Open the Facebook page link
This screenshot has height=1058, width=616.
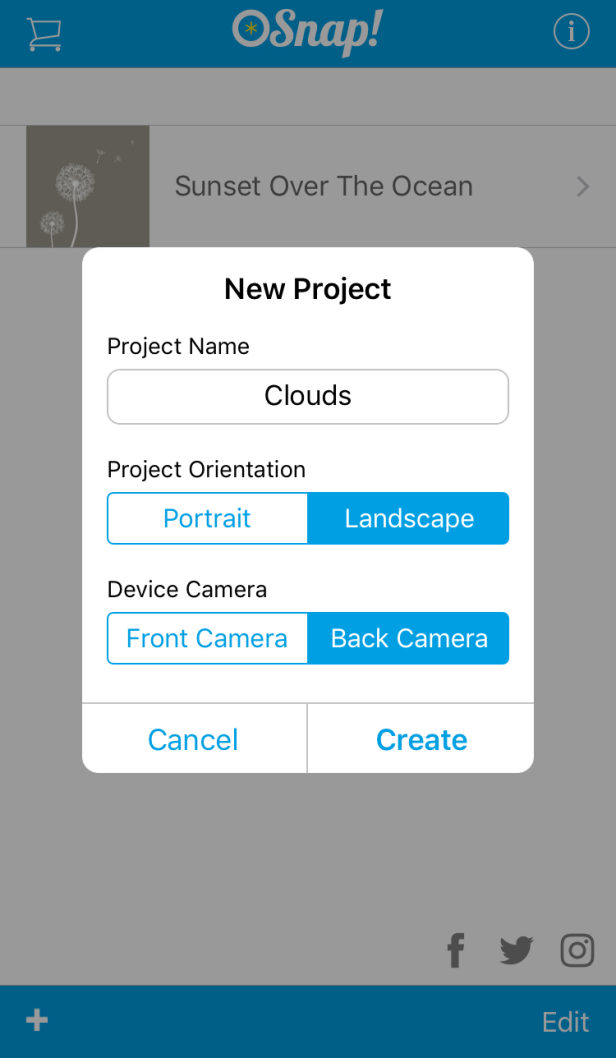(x=455, y=950)
